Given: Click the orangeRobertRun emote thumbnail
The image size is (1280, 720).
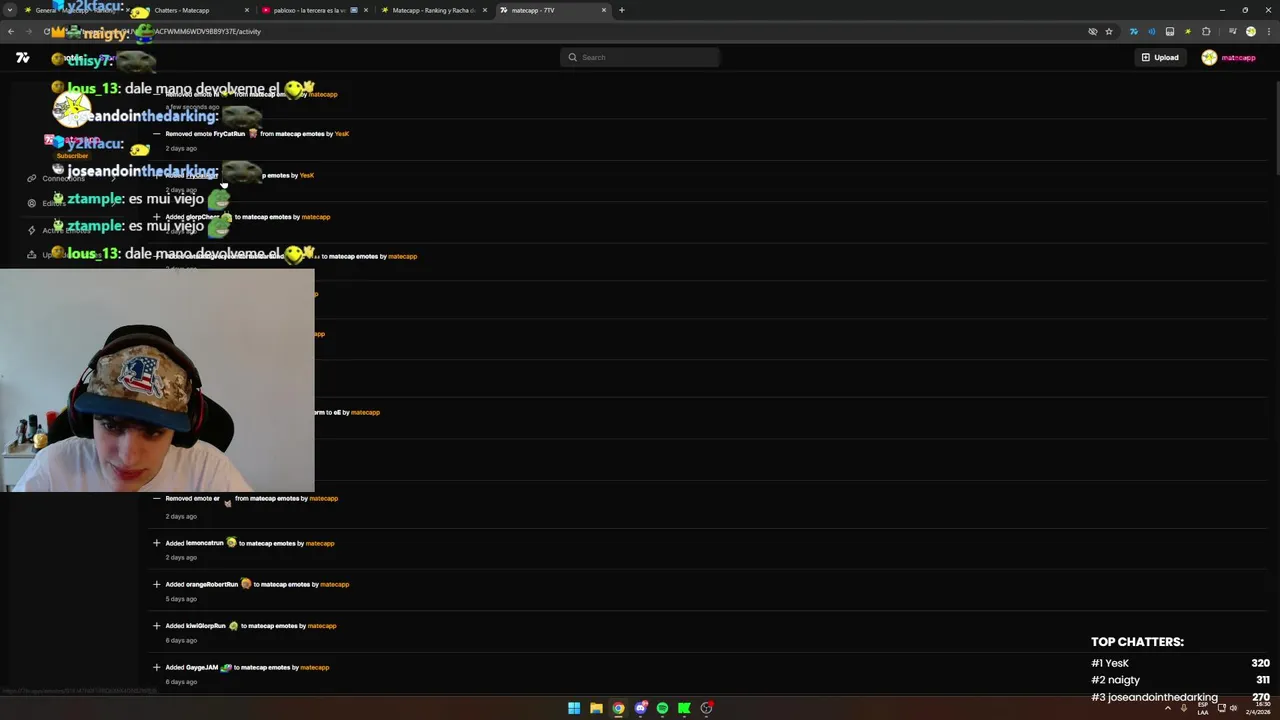Looking at the screenshot, I should tap(246, 584).
